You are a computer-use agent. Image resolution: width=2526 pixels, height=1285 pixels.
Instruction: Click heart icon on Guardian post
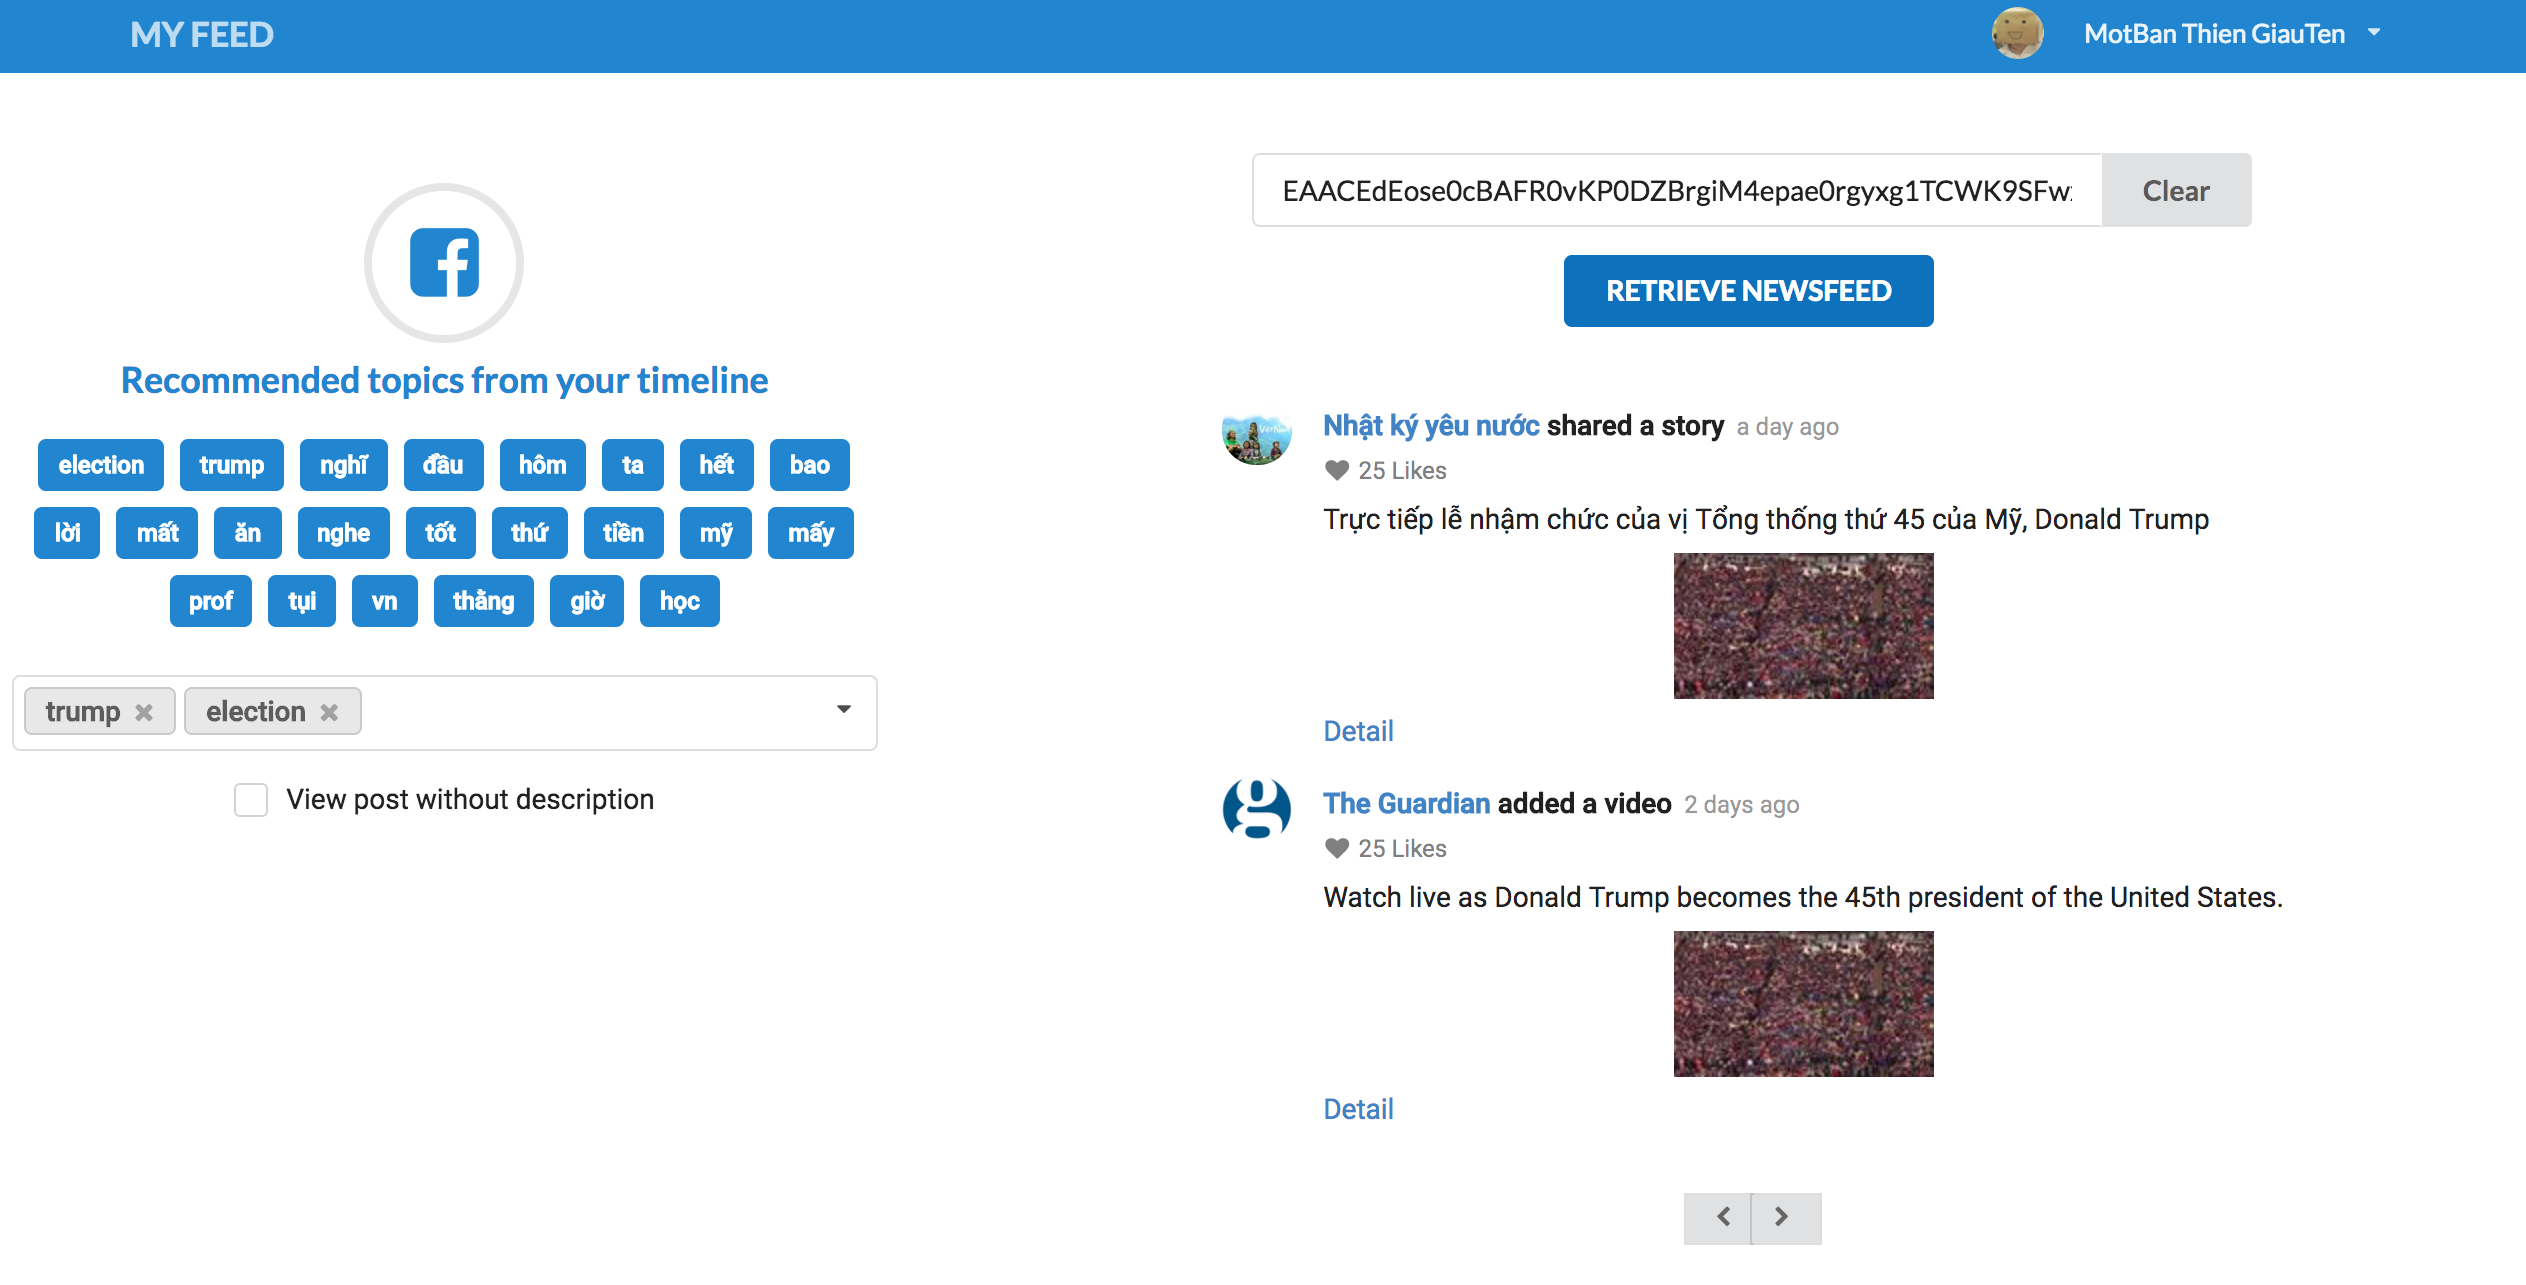[1336, 848]
